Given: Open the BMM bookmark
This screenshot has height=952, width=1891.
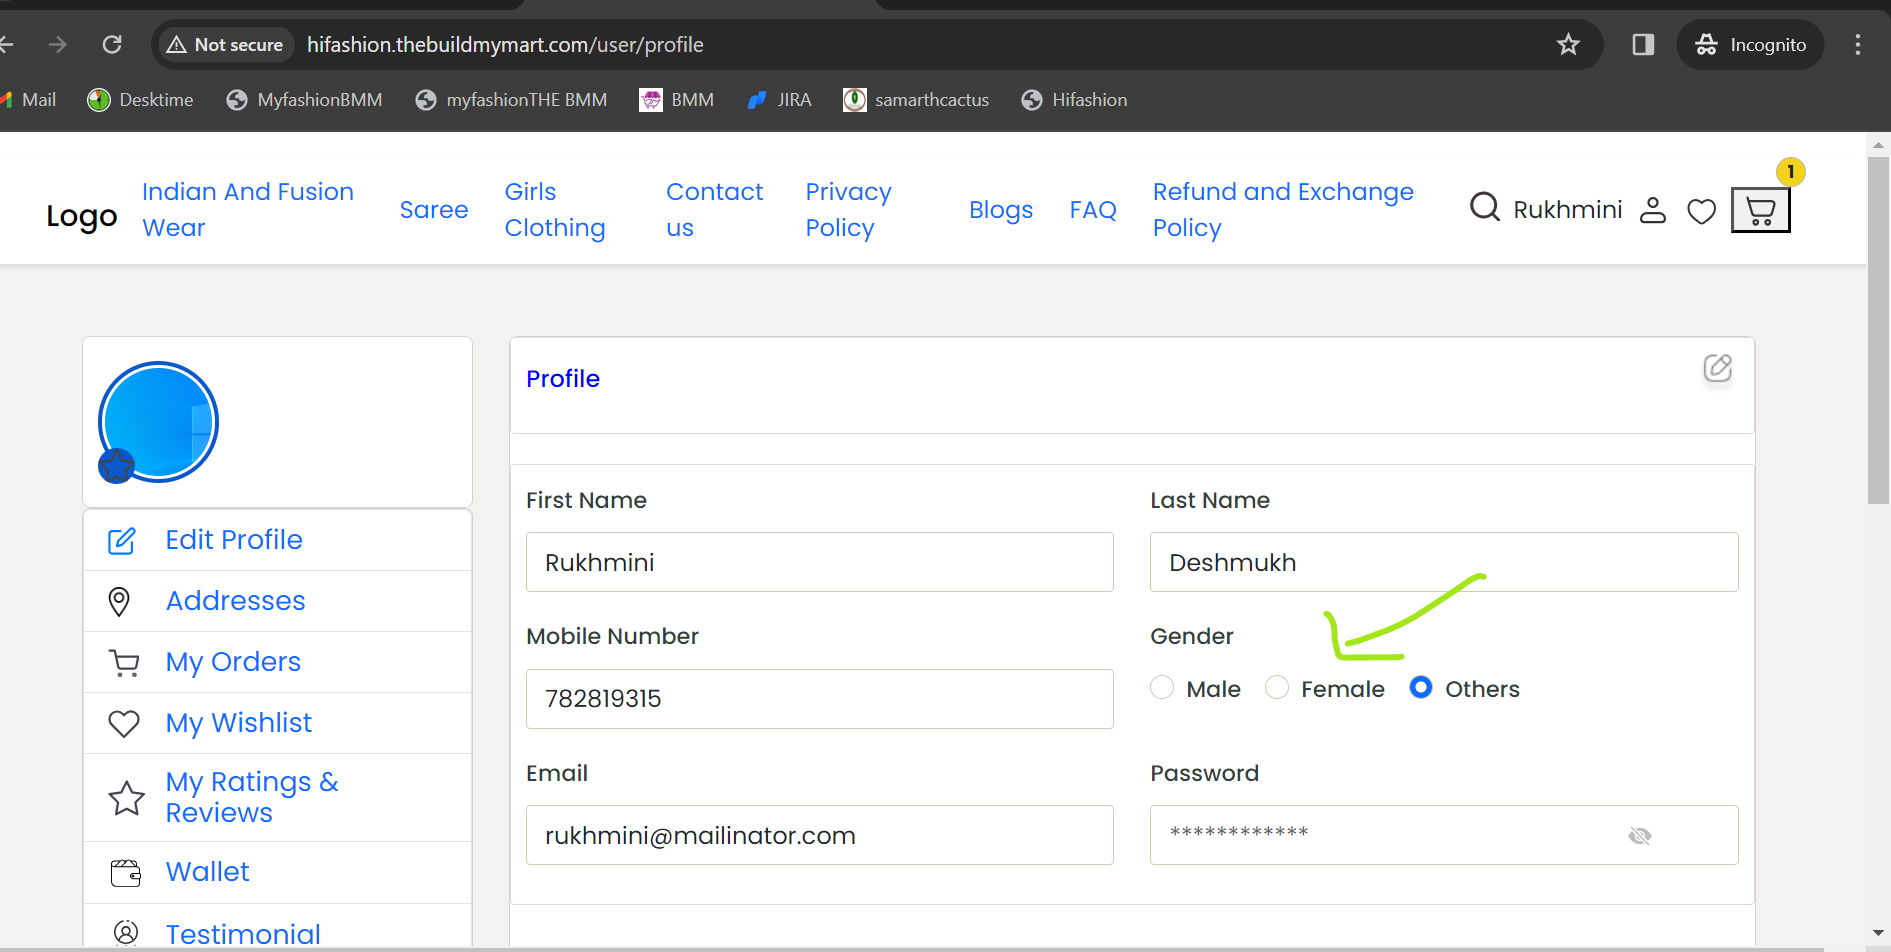Looking at the screenshot, I should [677, 100].
